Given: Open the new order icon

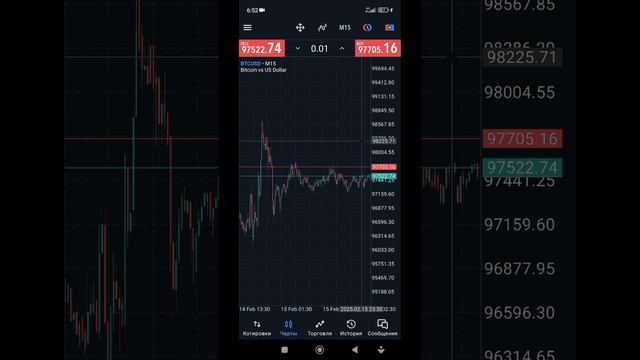Looking at the screenshot, I should tap(389, 27).
